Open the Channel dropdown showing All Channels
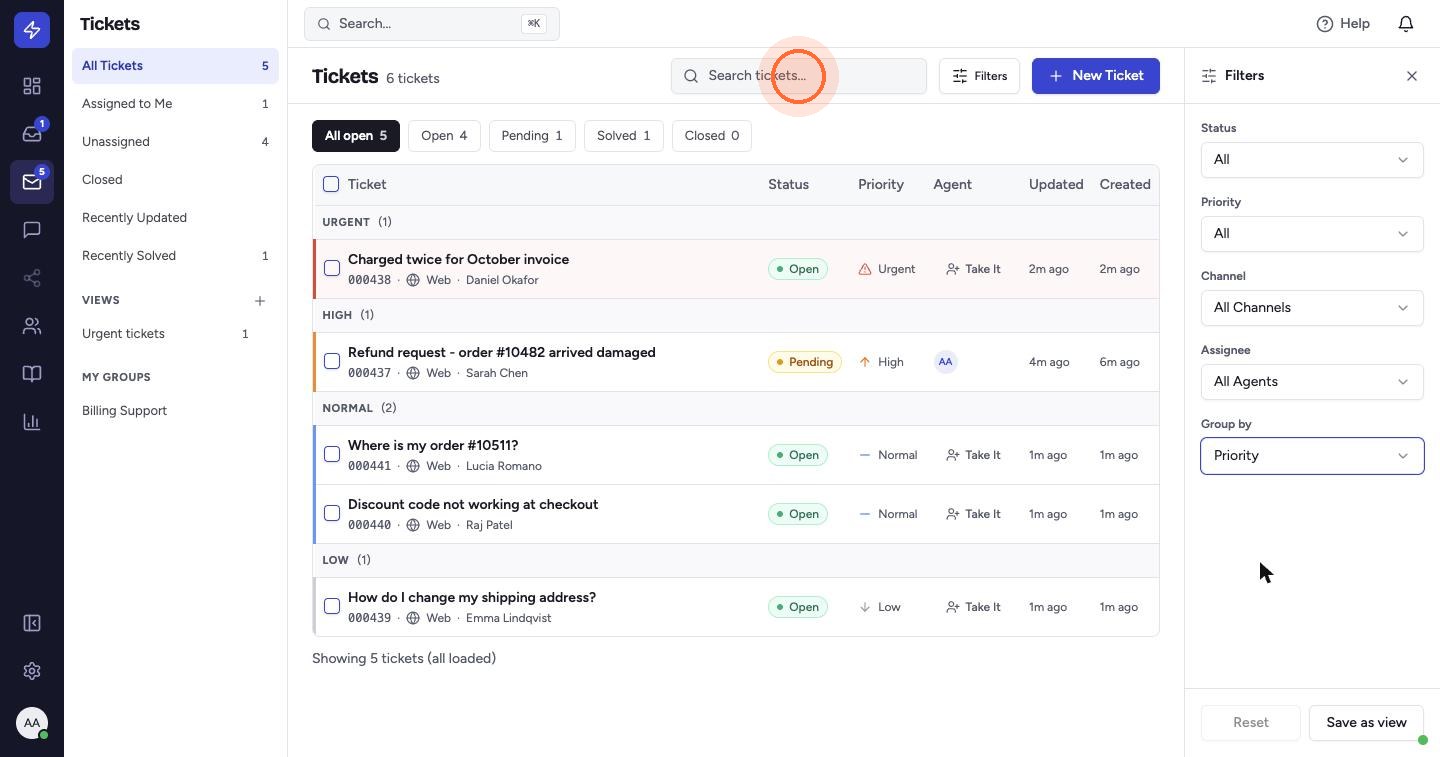This screenshot has width=1440, height=757. [1312, 308]
